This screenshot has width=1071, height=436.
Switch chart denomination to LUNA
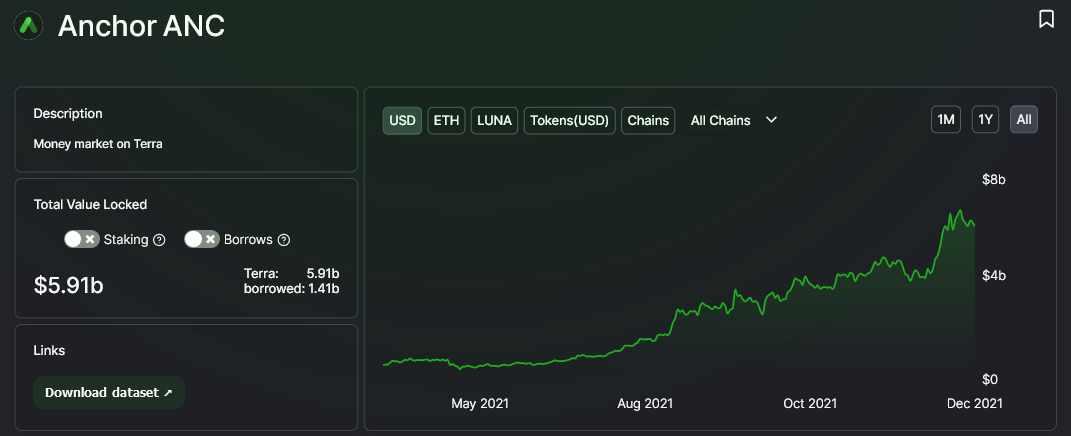point(495,120)
